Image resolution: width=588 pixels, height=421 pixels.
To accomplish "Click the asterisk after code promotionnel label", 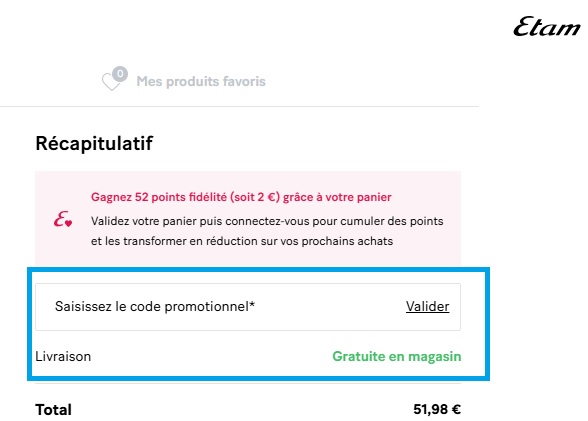I will point(252,304).
